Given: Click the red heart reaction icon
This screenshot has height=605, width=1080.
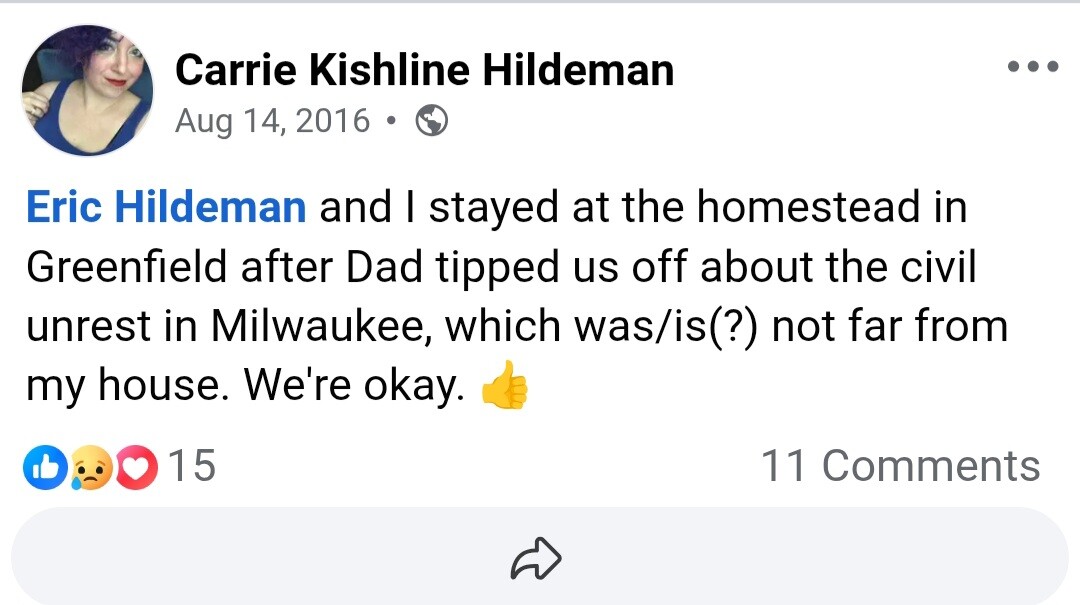Looking at the screenshot, I should pos(137,467).
